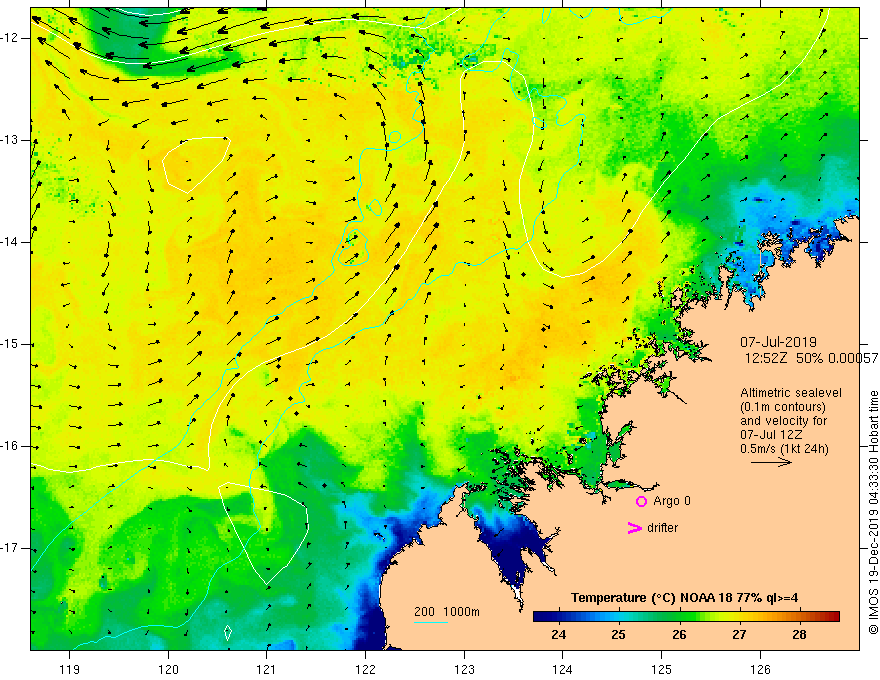Click the 'Altimetric sealevel' label
The image size is (880, 680).
[x=790, y=393]
